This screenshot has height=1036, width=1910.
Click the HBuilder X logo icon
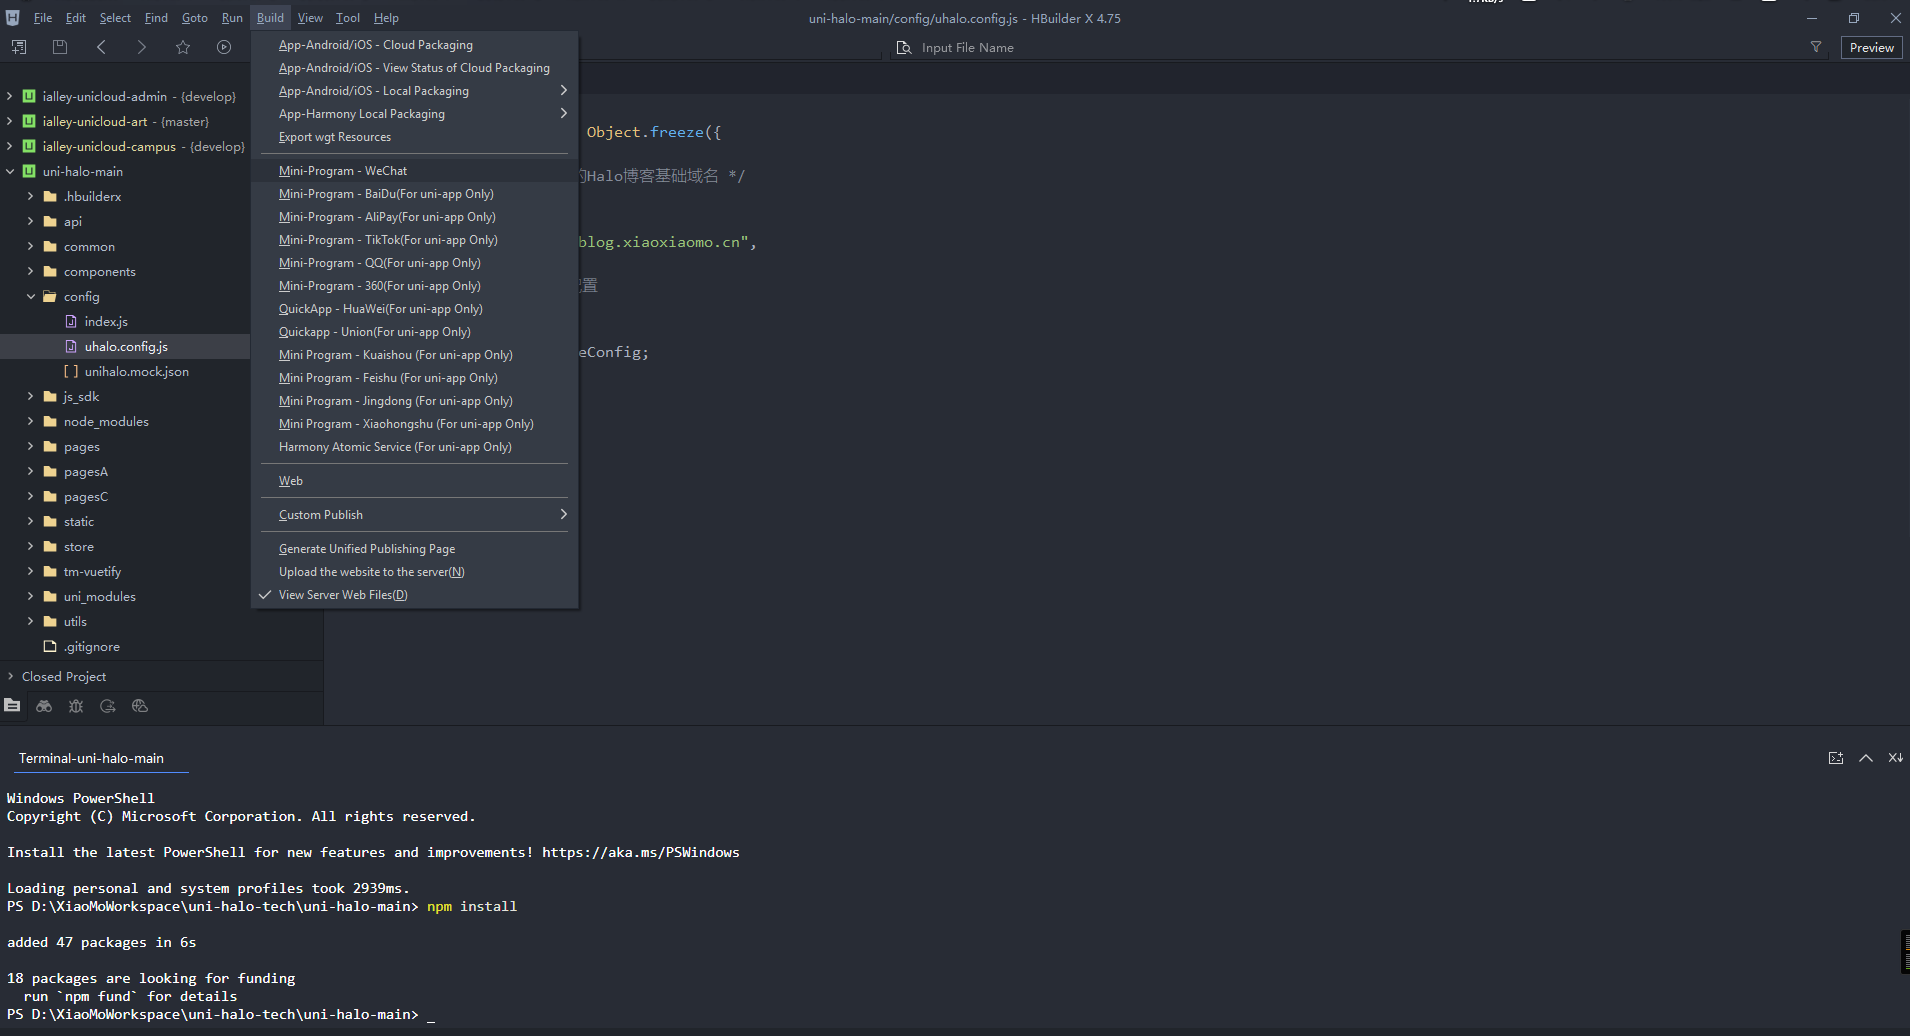coord(12,18)
